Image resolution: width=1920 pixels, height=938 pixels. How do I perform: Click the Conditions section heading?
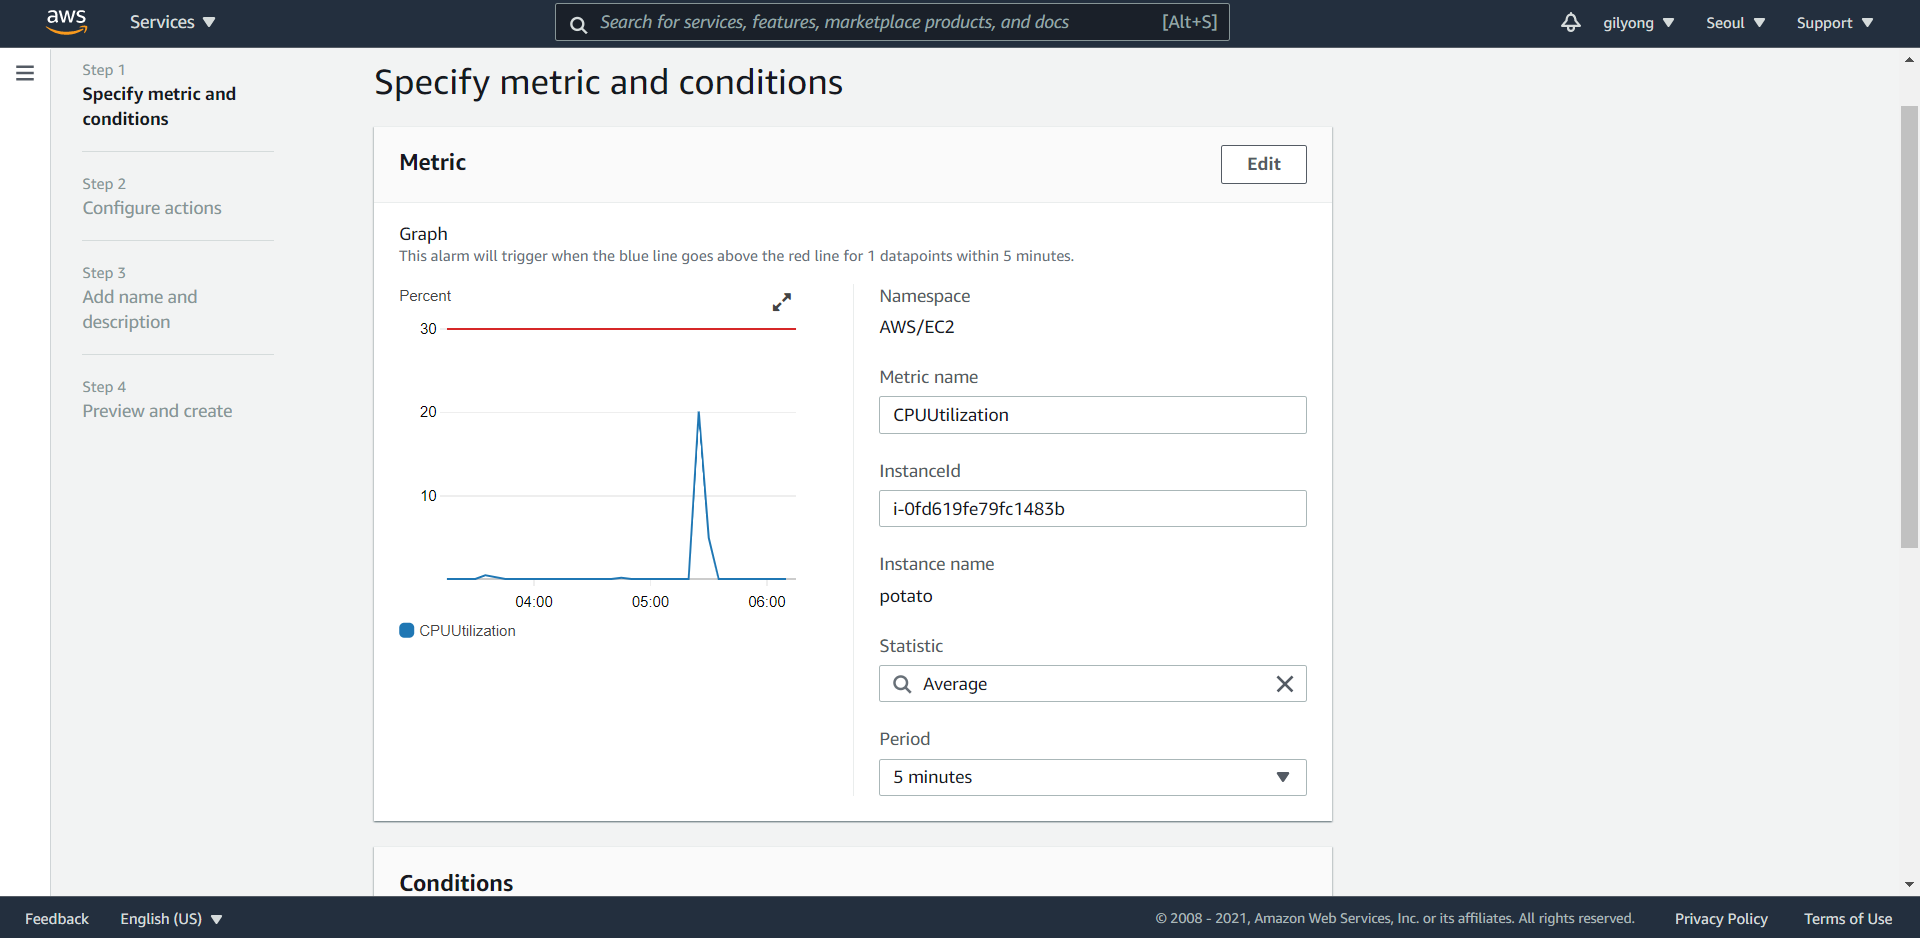pos(456,883)
